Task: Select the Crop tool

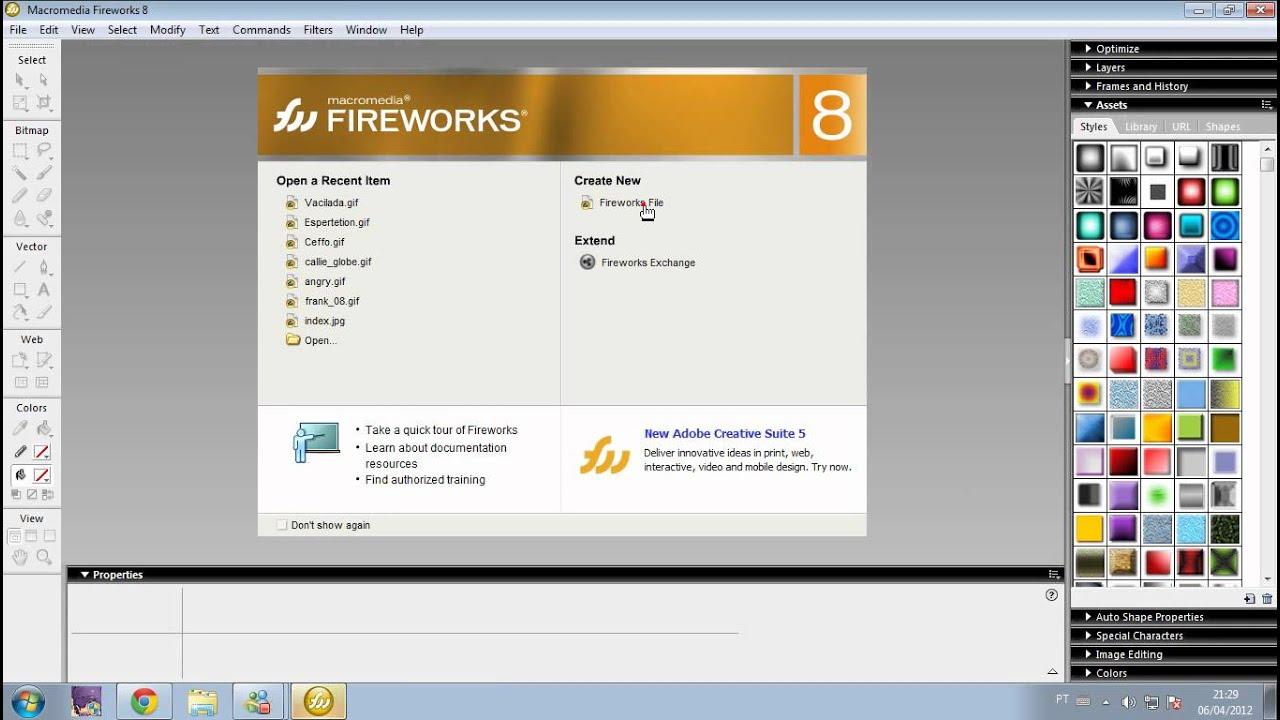Action: (x=43, y=102)
